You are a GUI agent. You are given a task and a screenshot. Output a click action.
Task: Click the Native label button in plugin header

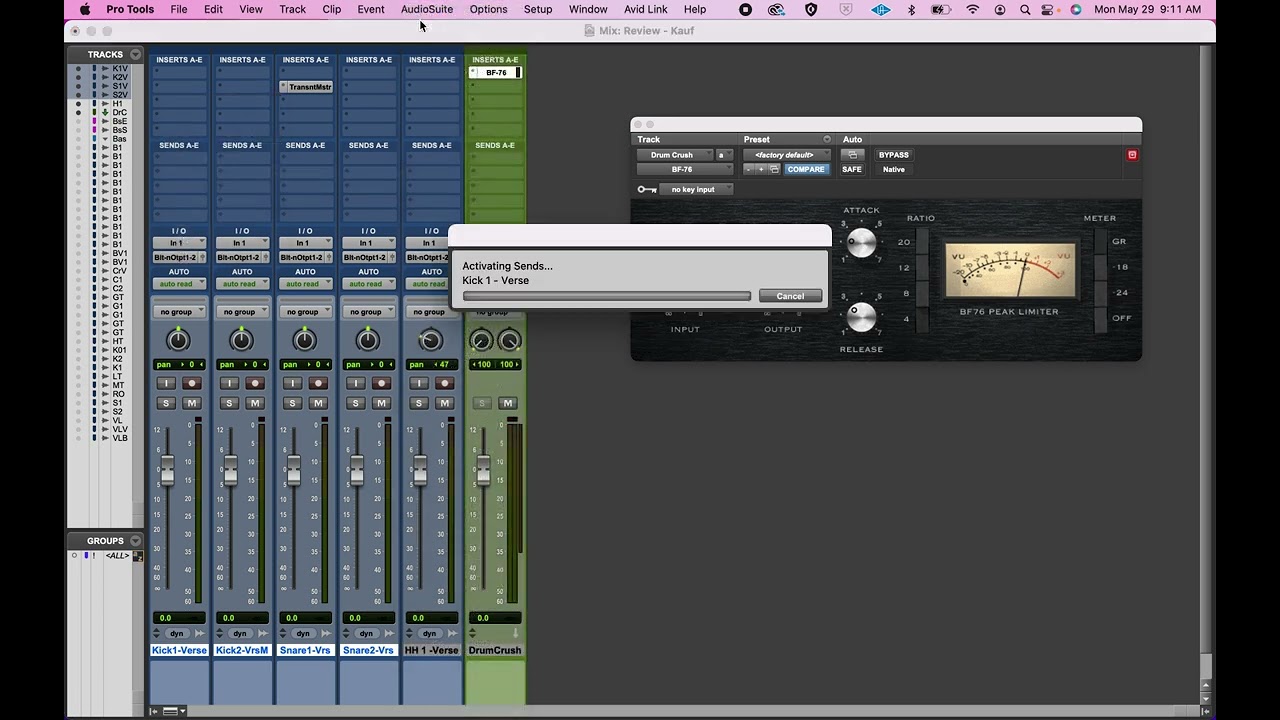[894, 169]
